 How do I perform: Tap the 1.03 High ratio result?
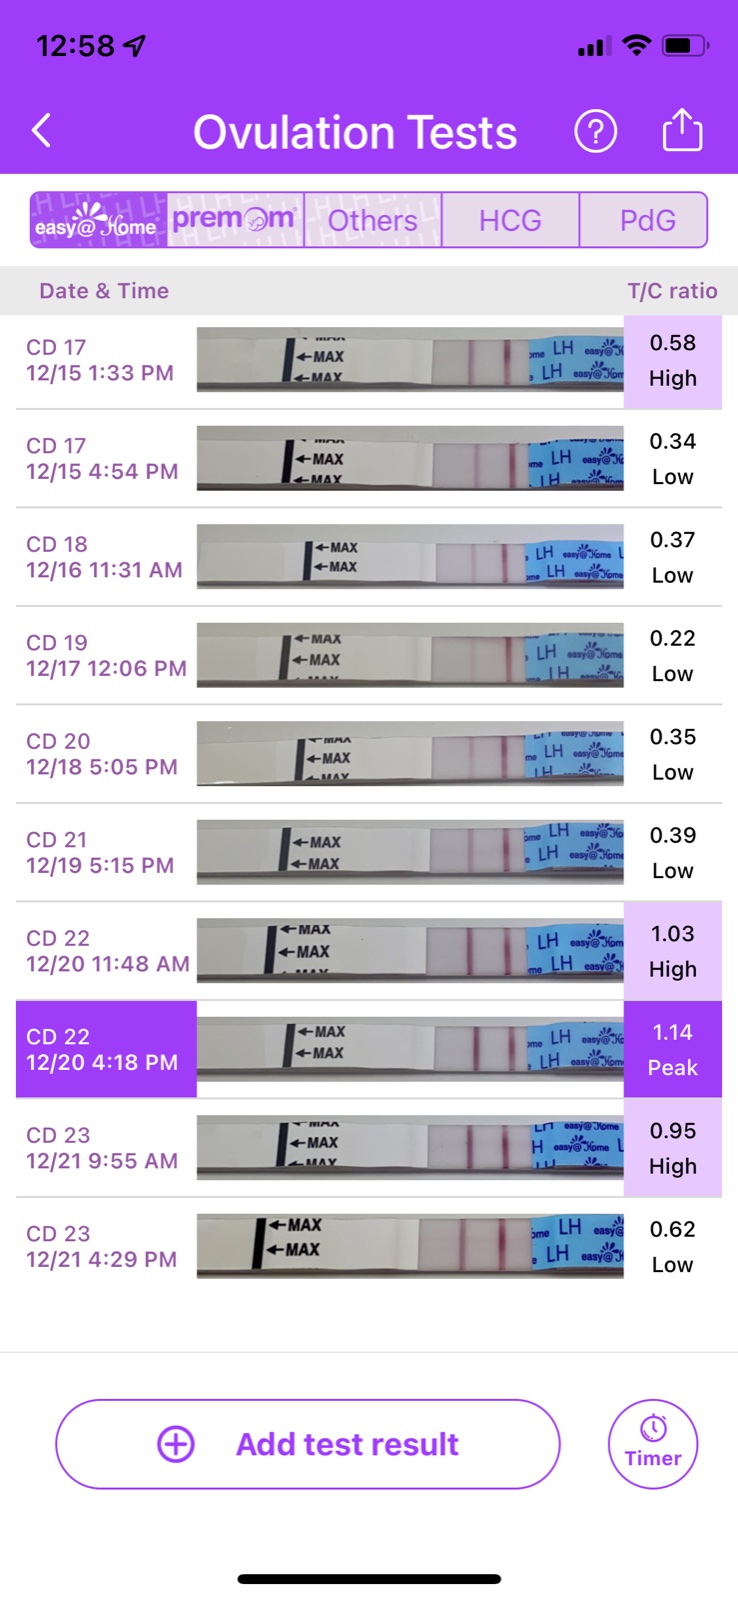672,951
